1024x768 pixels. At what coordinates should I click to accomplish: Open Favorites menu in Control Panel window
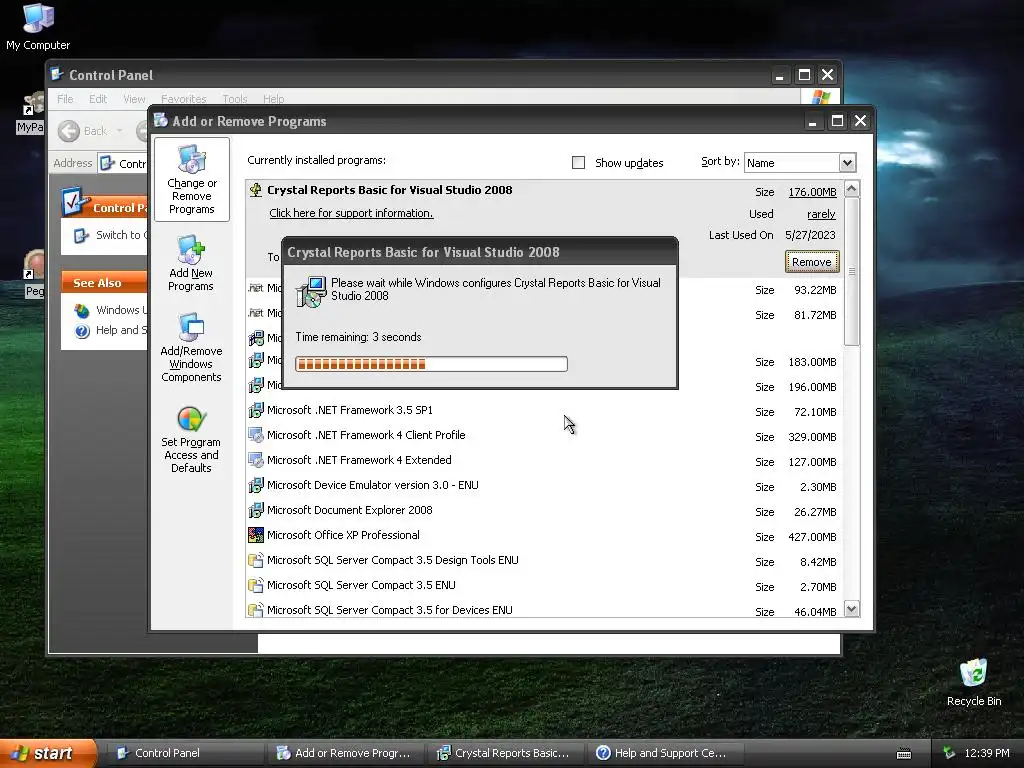tap(184, 99)
